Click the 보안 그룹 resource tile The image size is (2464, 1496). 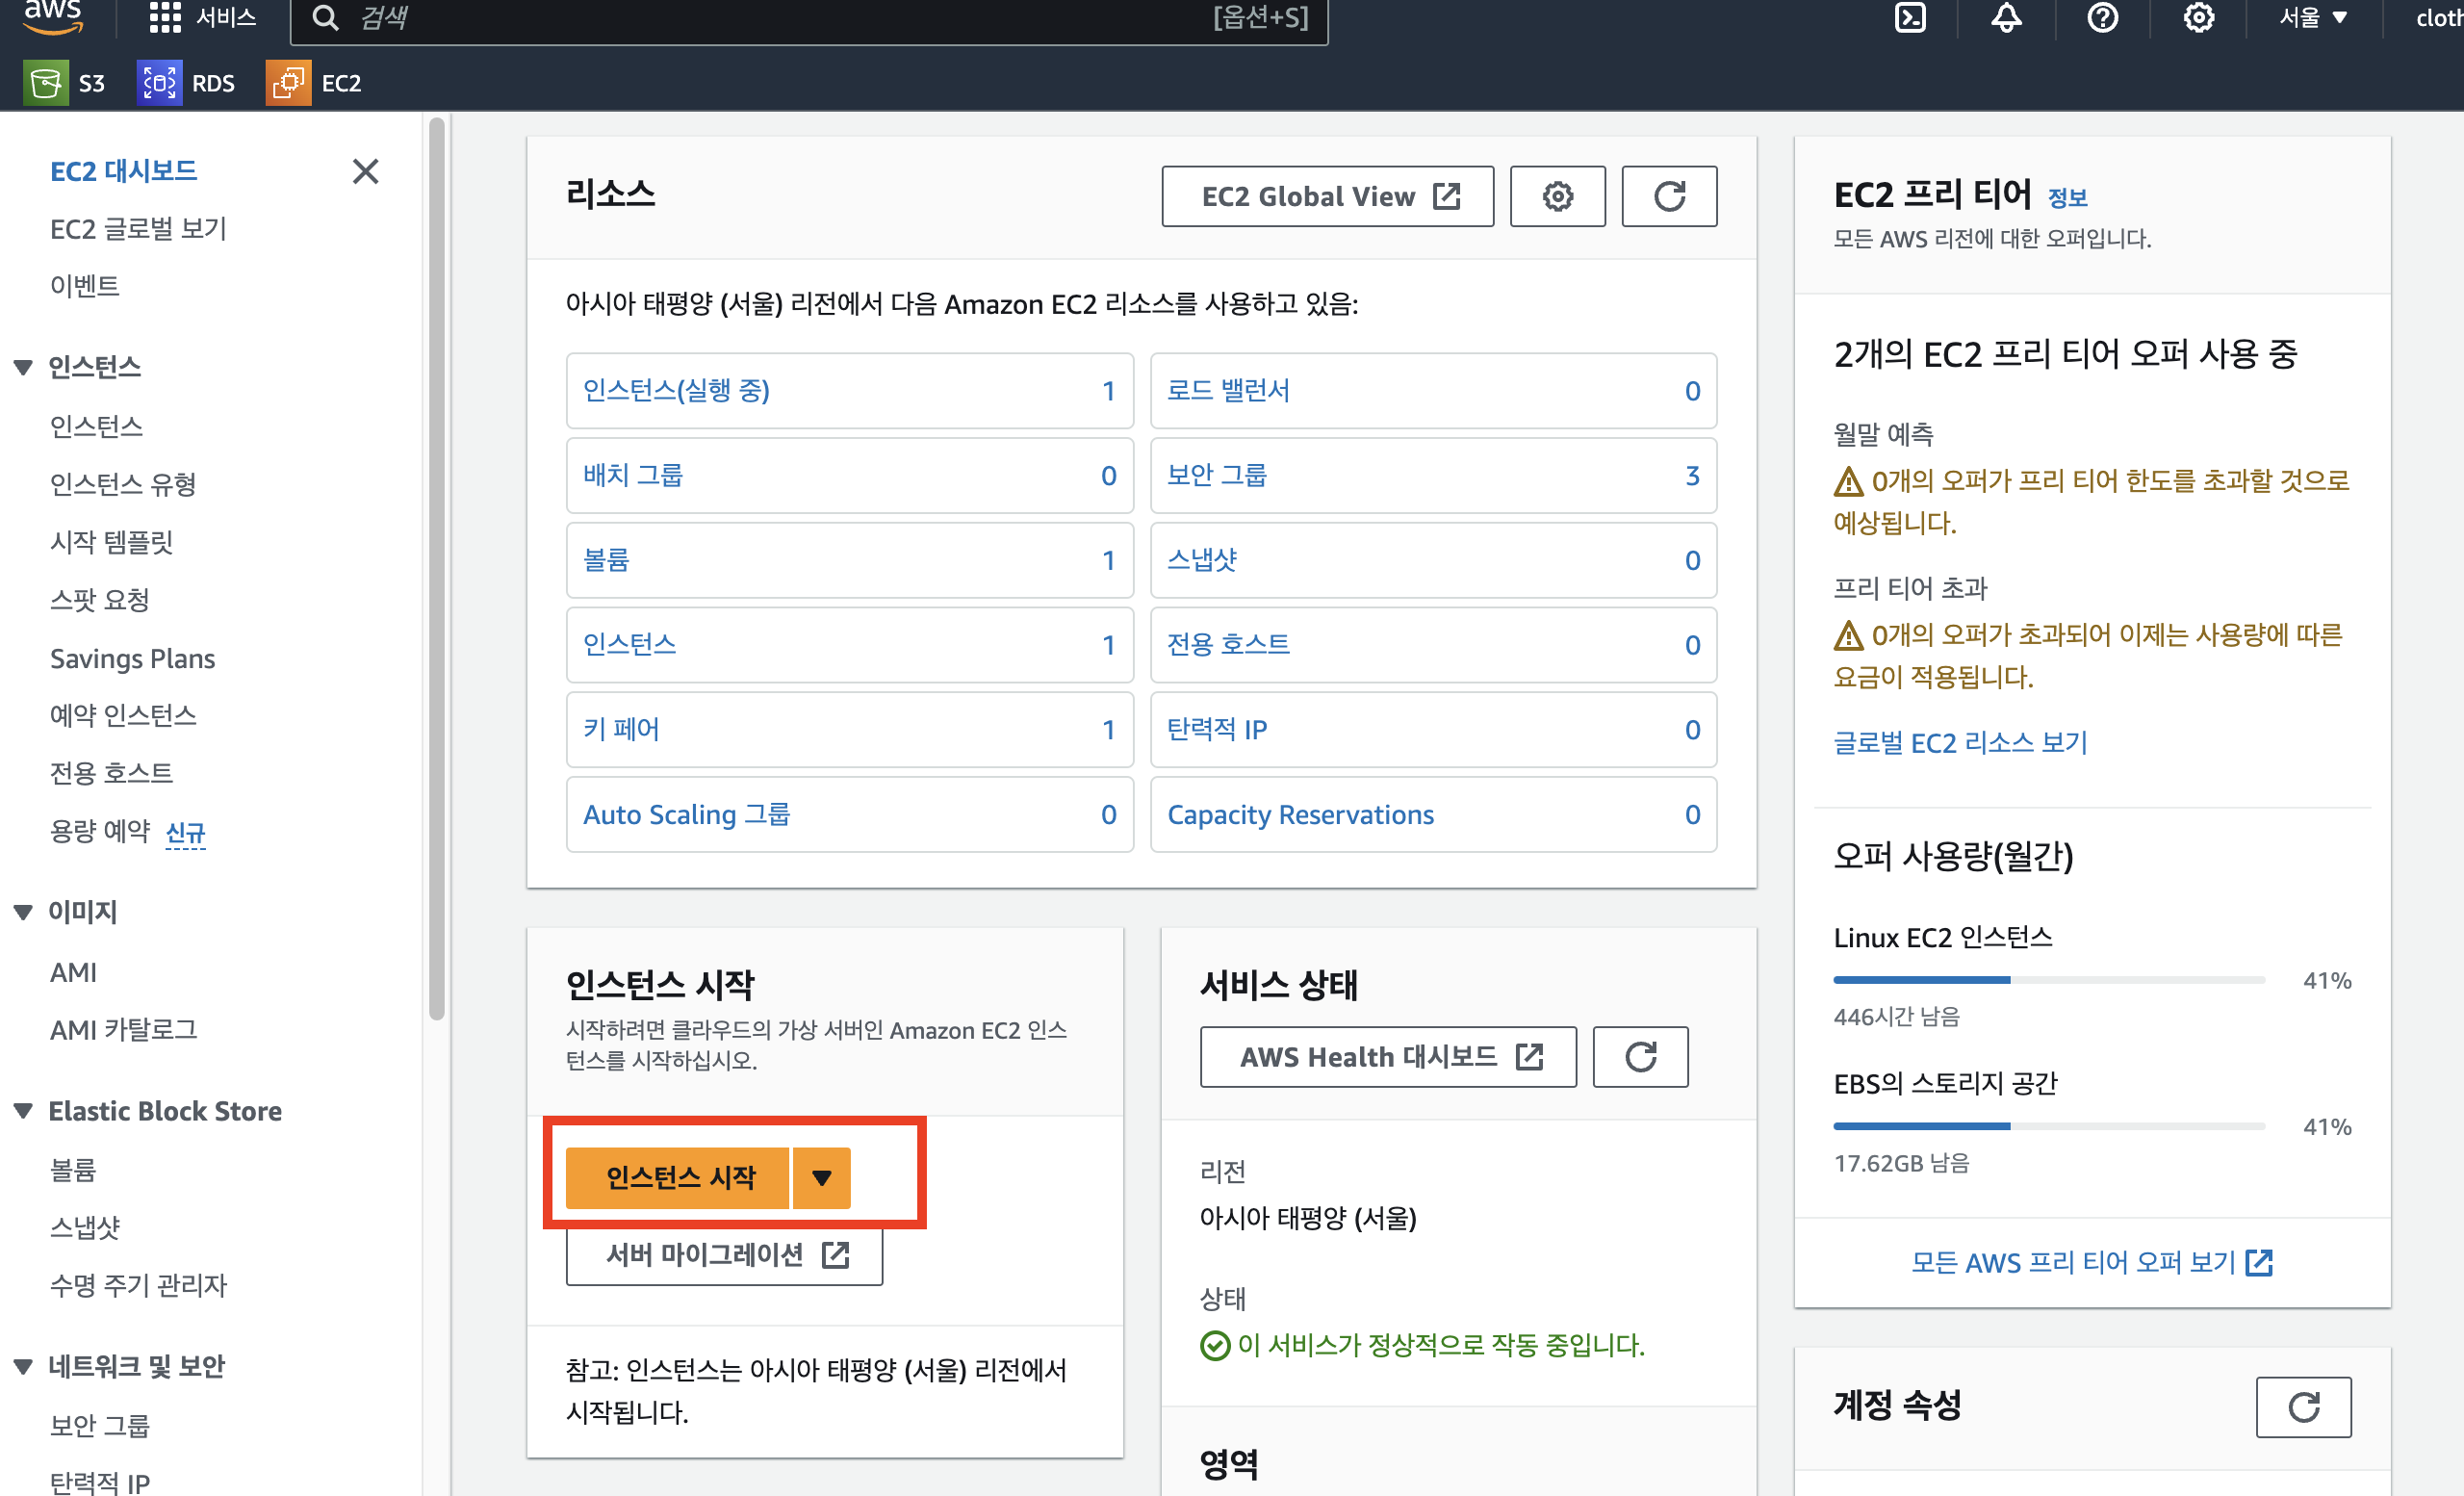(1433, 475)
